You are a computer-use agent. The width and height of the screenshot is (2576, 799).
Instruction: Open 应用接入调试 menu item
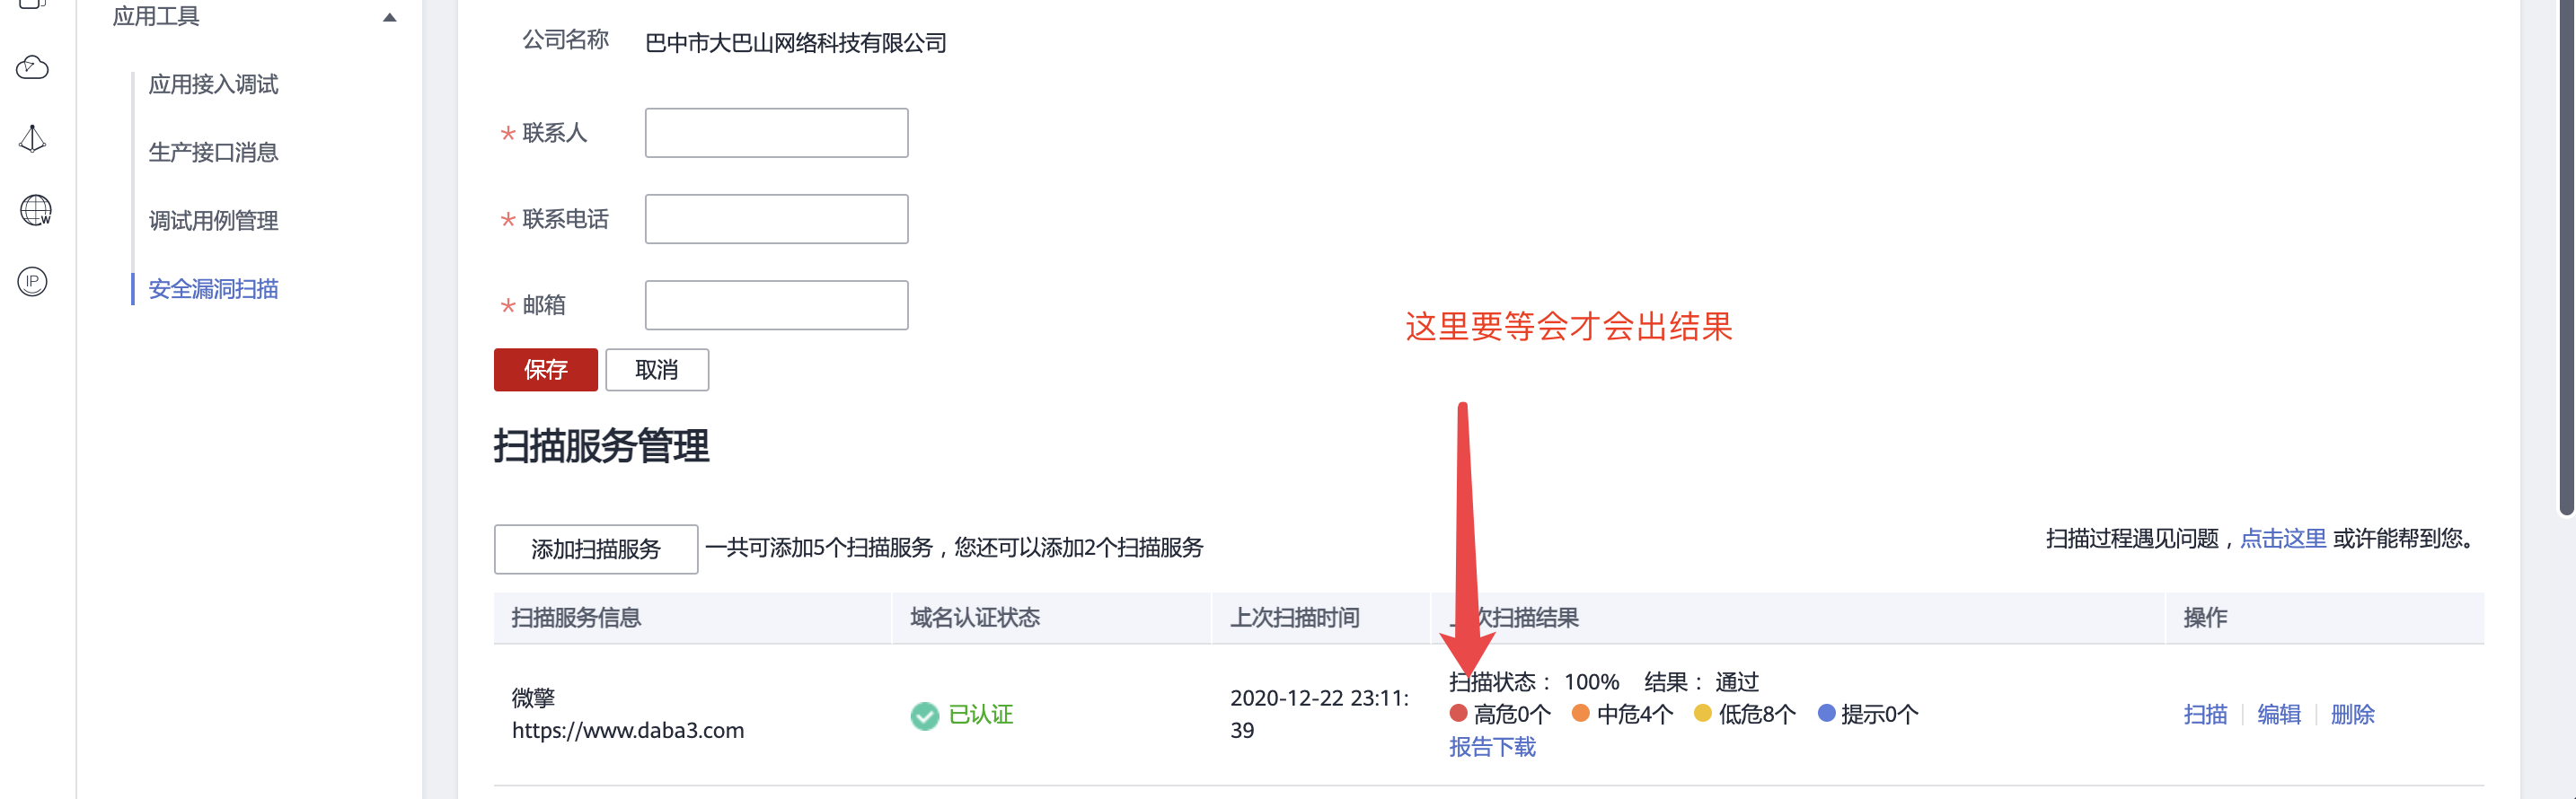(213, 84)
